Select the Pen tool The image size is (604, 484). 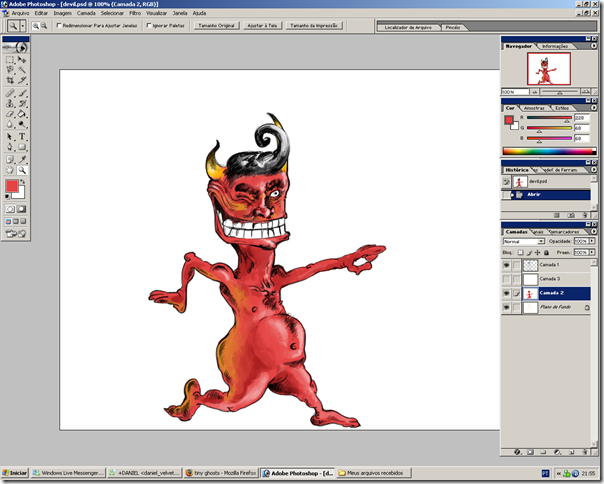click(10, 147)
